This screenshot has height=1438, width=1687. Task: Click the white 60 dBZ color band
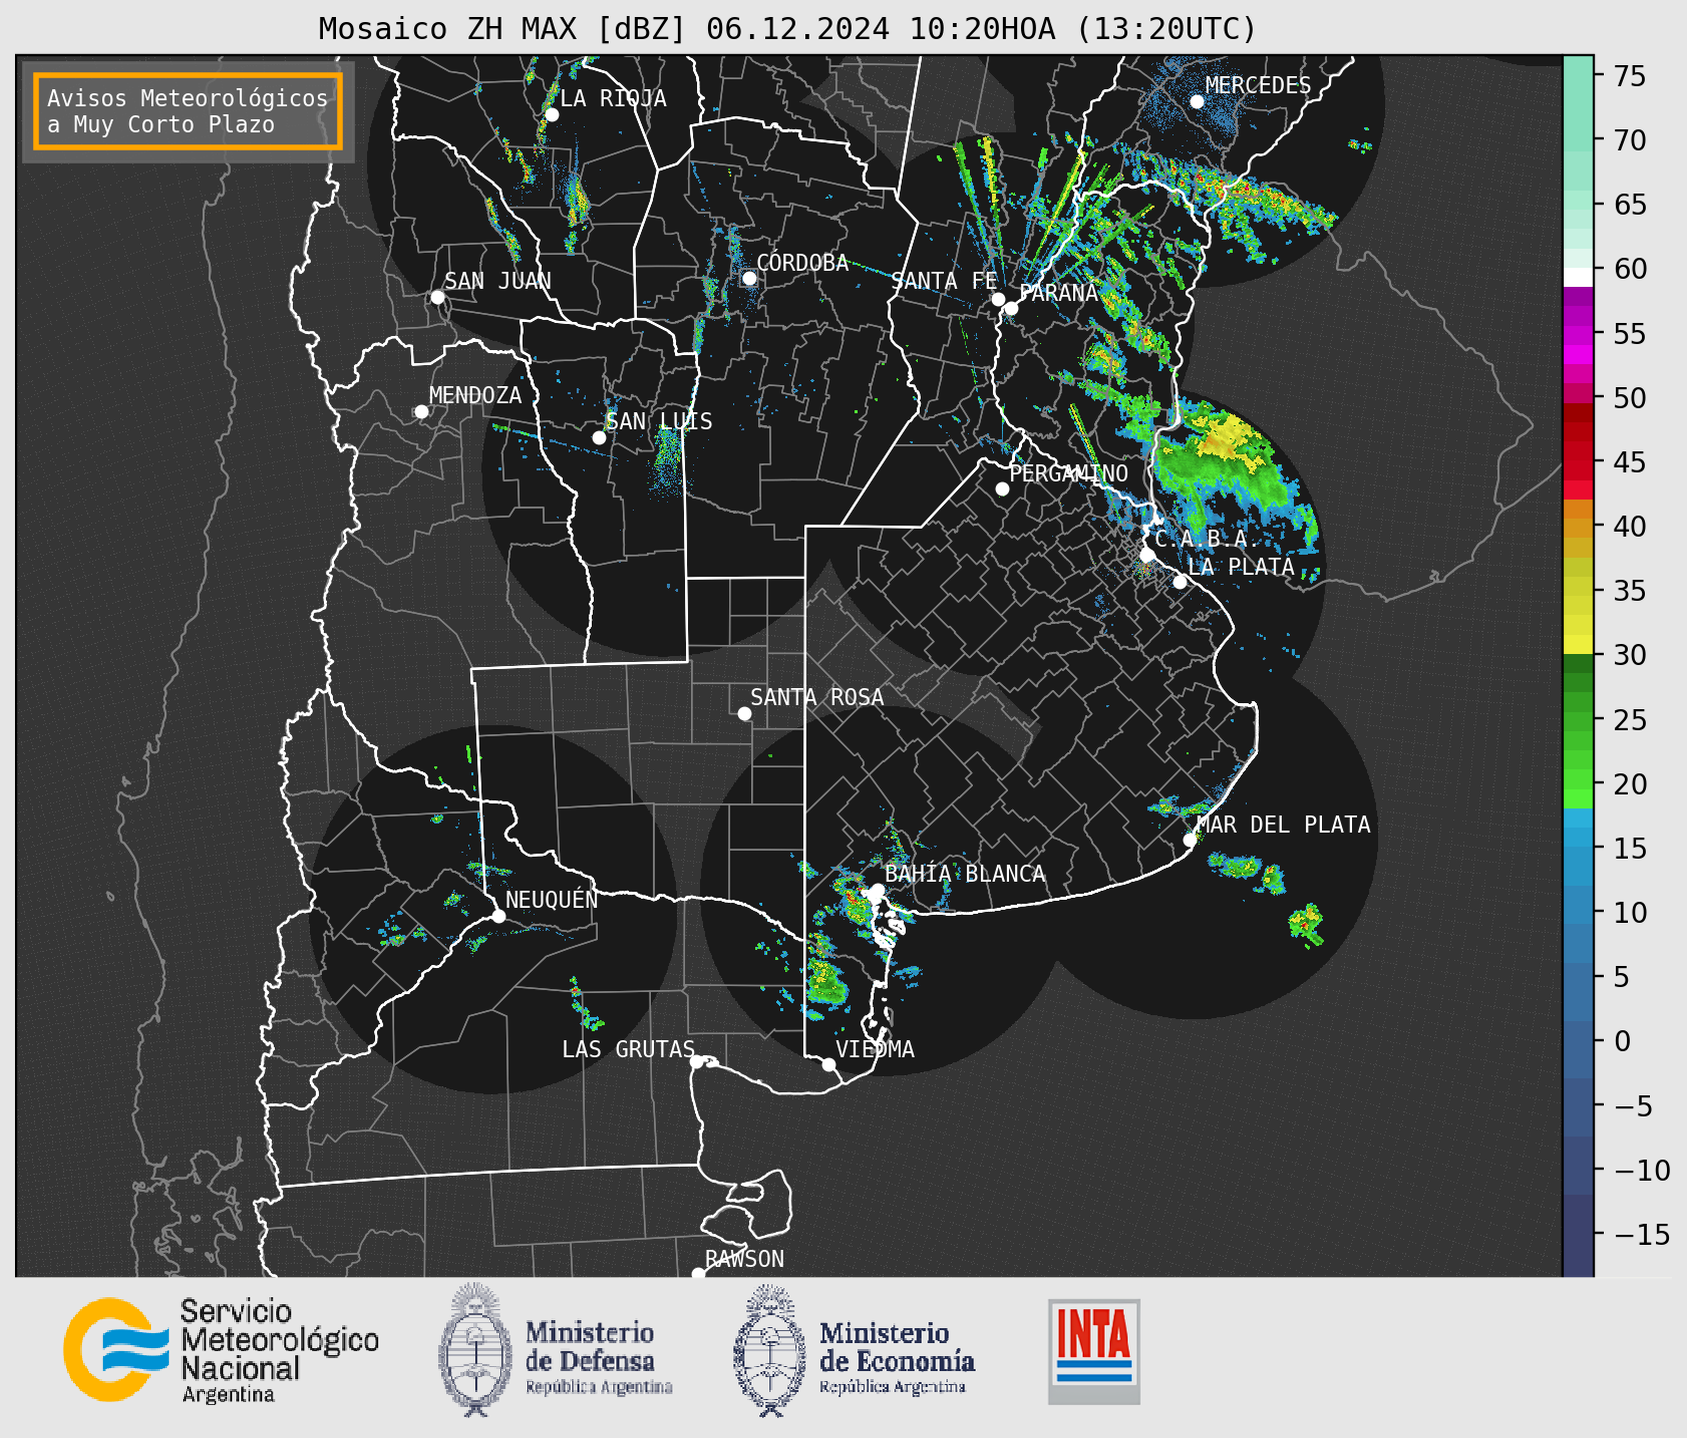click(x=1578, y=277)
